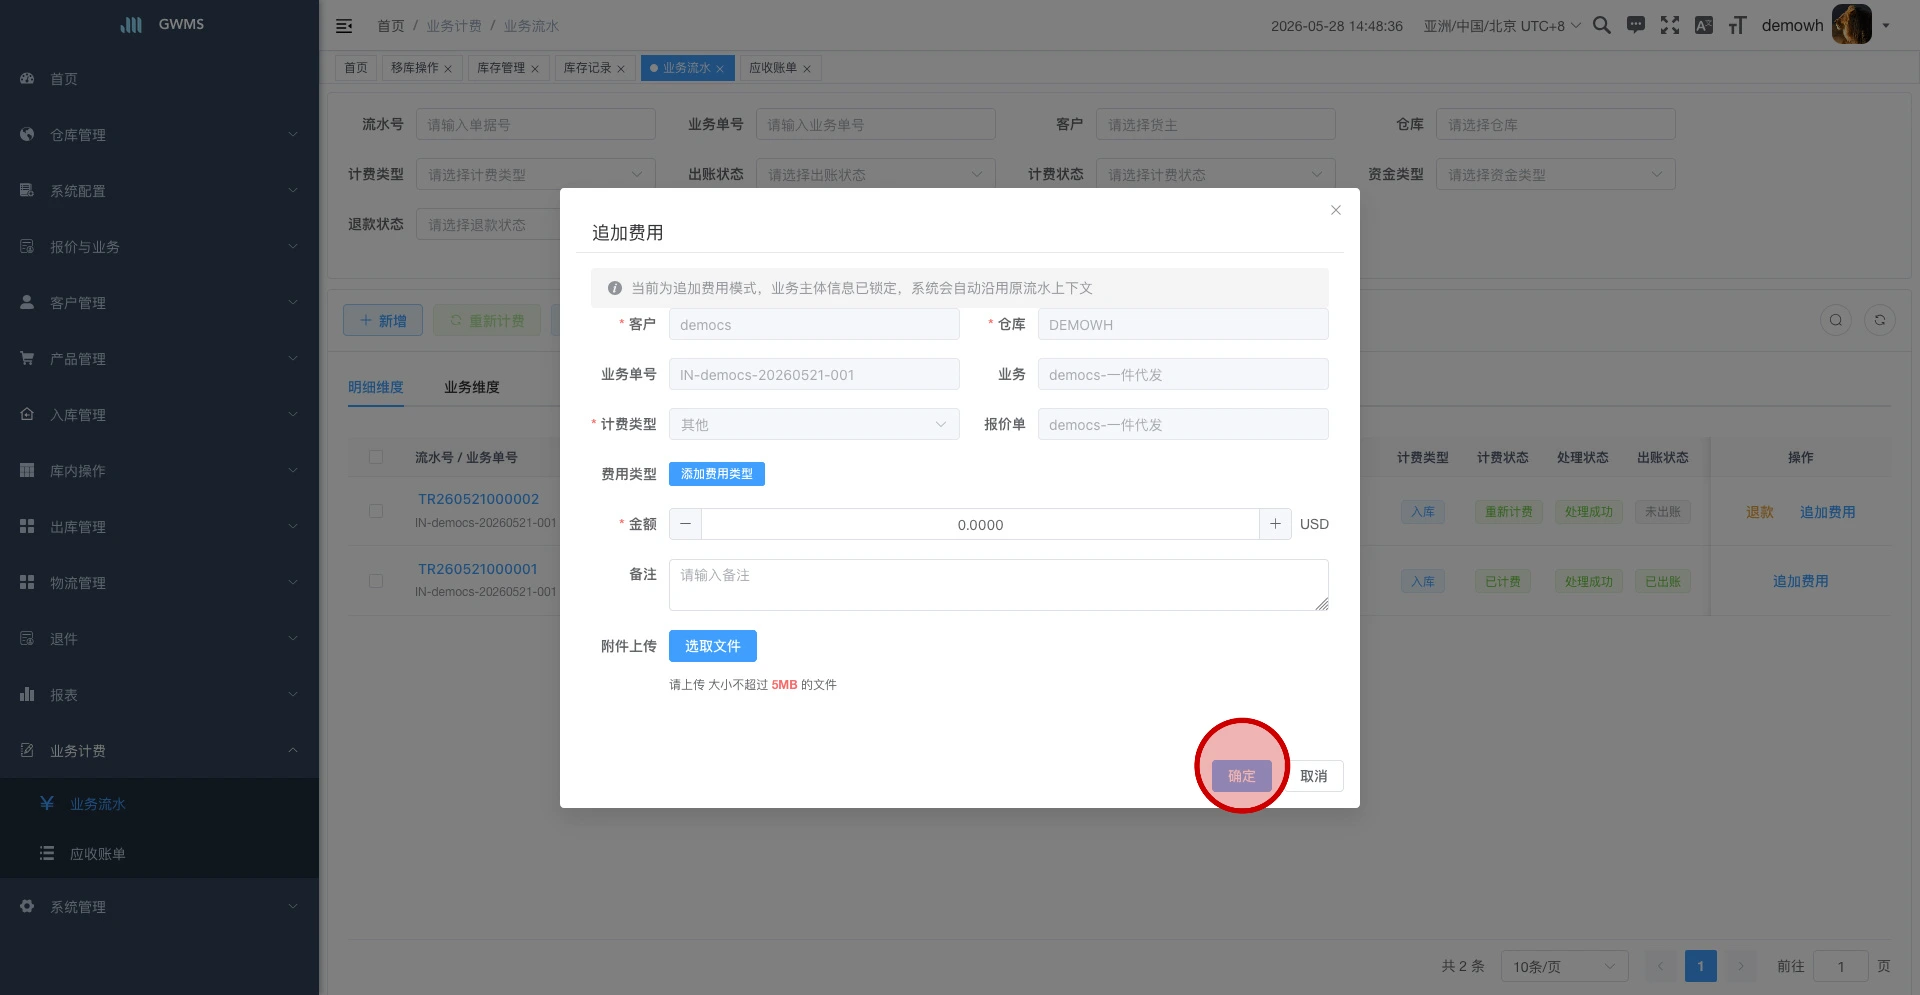Screen dimensions: 1920x995
Task: Click the list icon beside 应收账单
Action: point(47,853)
